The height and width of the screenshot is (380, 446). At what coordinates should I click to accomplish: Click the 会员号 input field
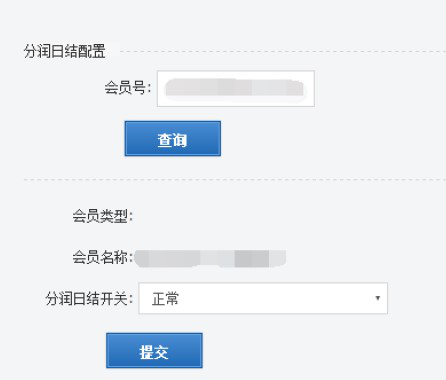coord(236,89)
